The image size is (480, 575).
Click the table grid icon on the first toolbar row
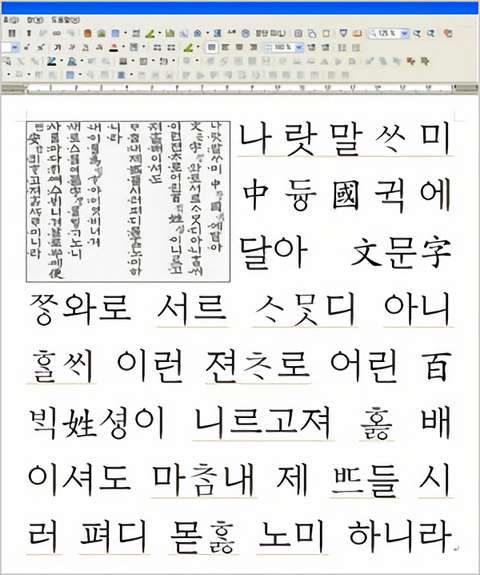(x=136, y=33)
